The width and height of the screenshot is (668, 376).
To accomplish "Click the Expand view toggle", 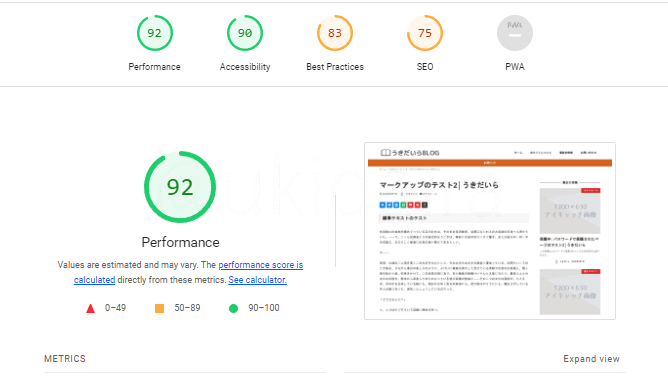I will click(x=591, y=359).
